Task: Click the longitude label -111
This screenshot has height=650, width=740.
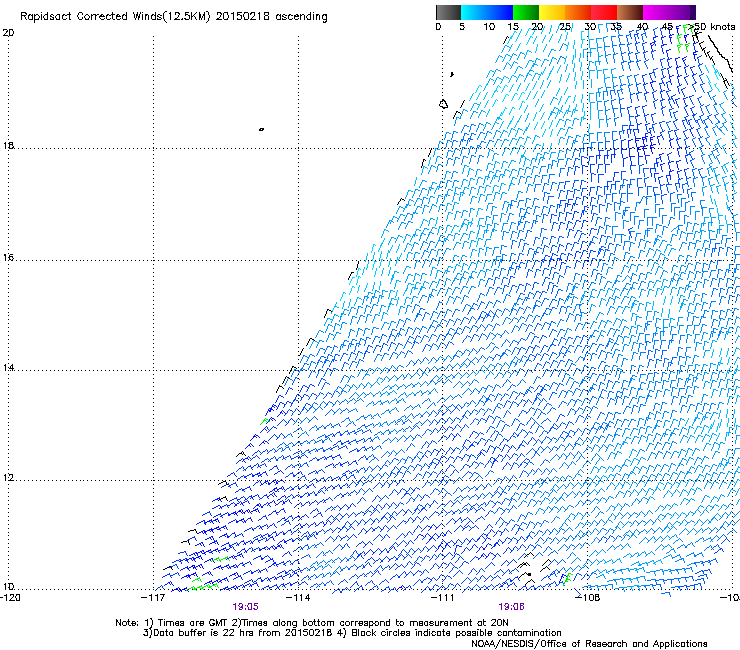Action: 443,598
